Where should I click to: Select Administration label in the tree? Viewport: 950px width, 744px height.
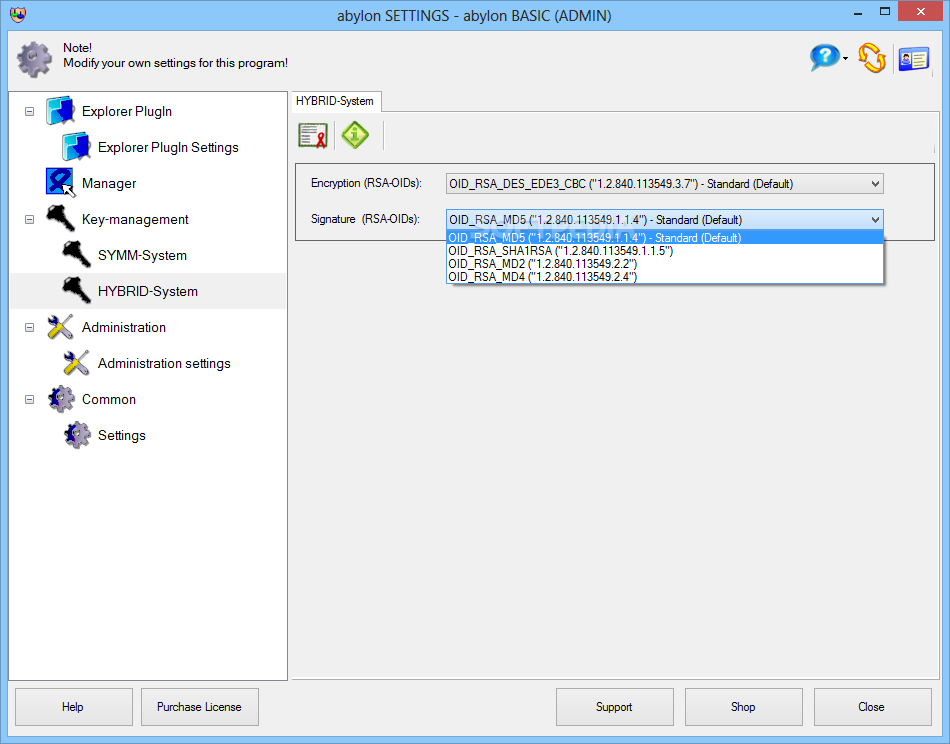tap(124, 327)
